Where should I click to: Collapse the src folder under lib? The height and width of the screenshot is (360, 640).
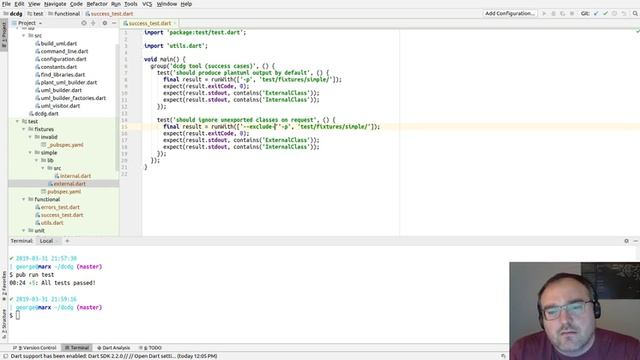(24, 36)
